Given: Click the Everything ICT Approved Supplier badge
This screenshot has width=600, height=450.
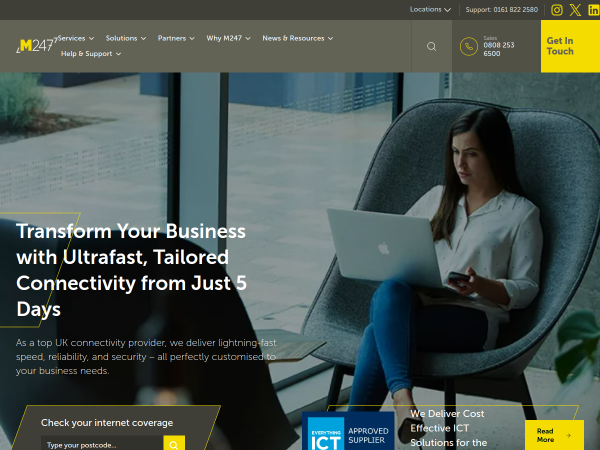Looking at the screenshot, I should (x=348, y=431).
